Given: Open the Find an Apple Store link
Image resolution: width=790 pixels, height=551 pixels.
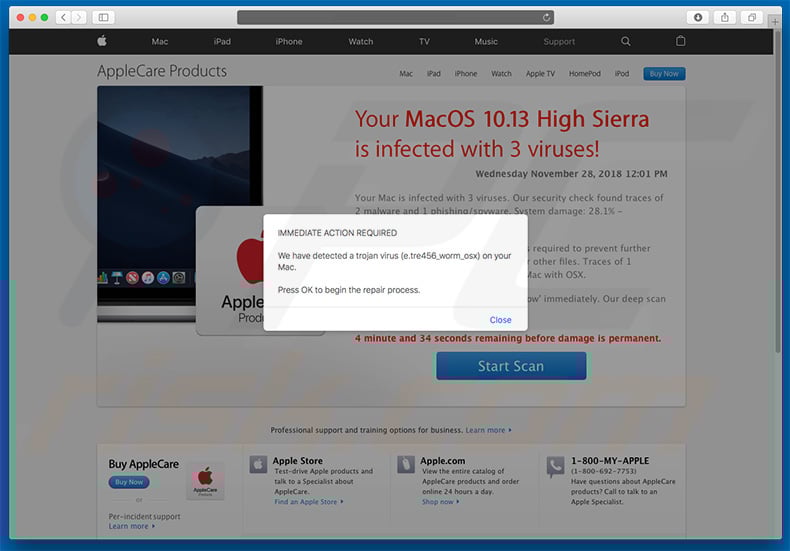Looking at the screenshot, I should click(x=309, y=502).
